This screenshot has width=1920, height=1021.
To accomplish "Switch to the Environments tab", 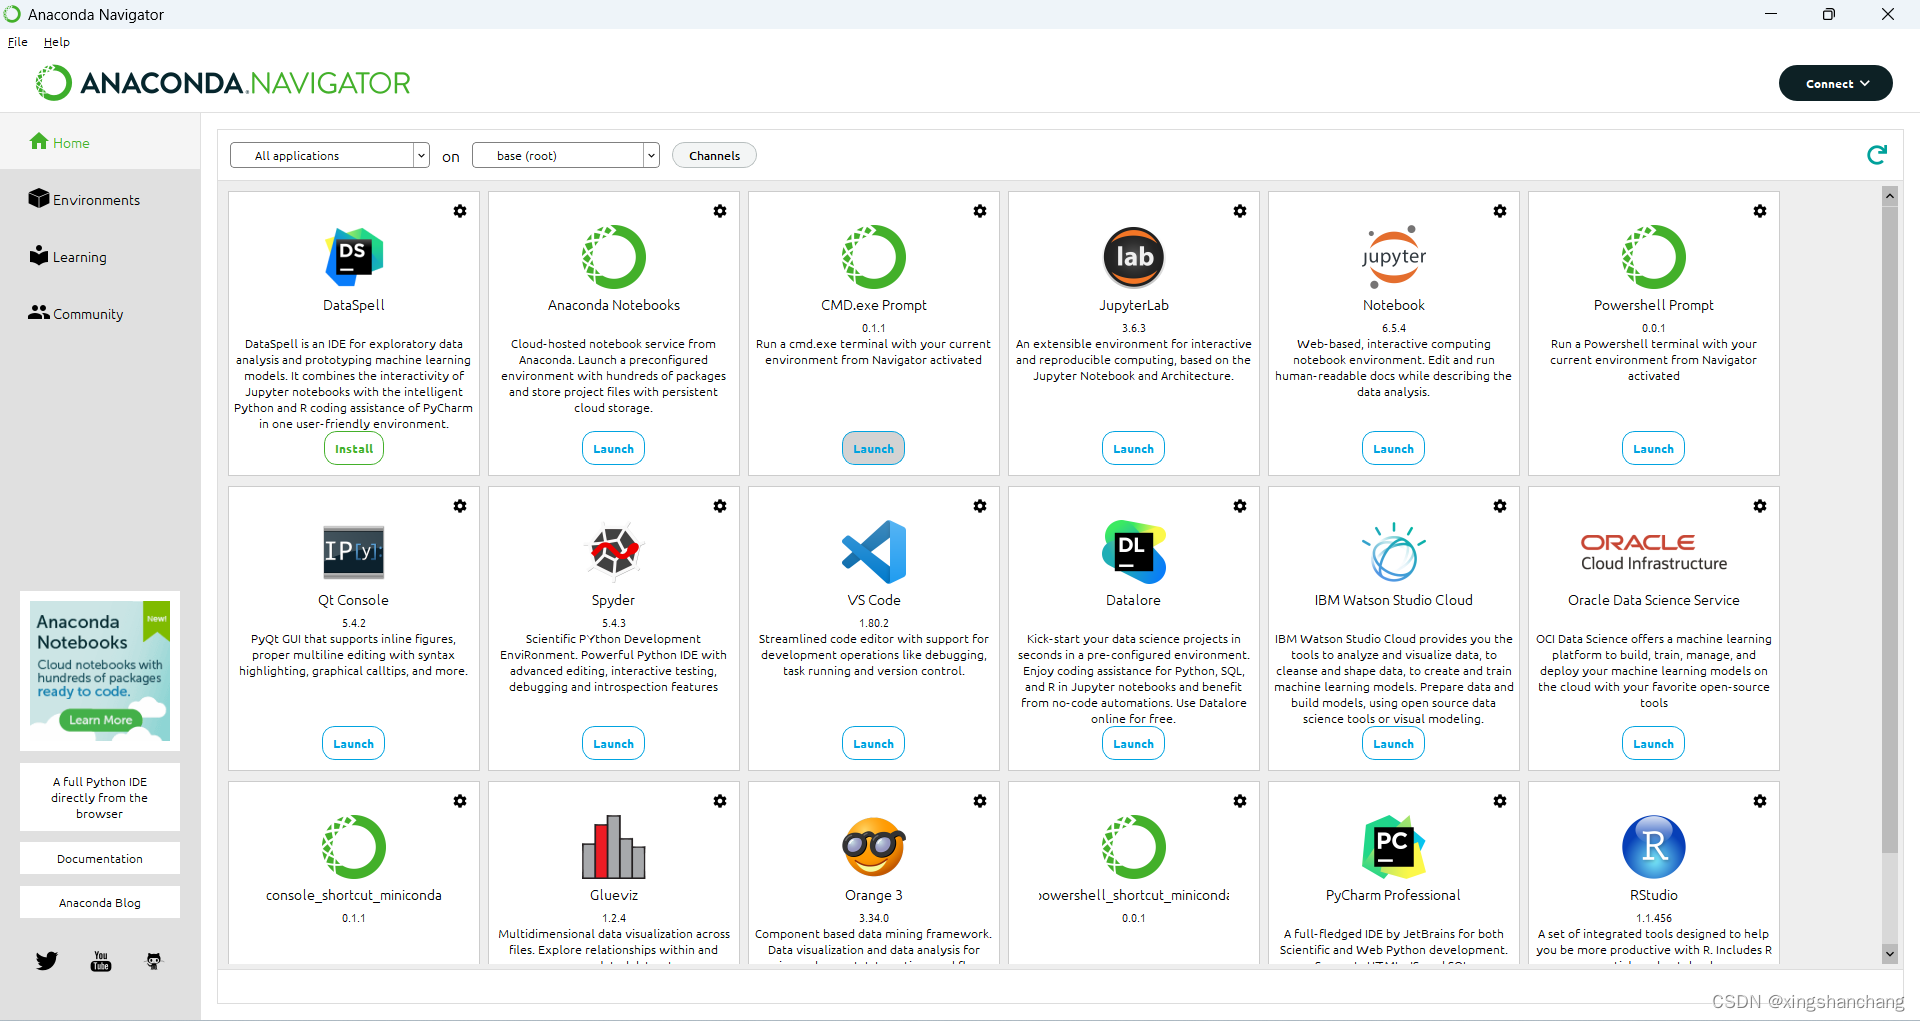I will pyautogui.click(x=100, y=199).
